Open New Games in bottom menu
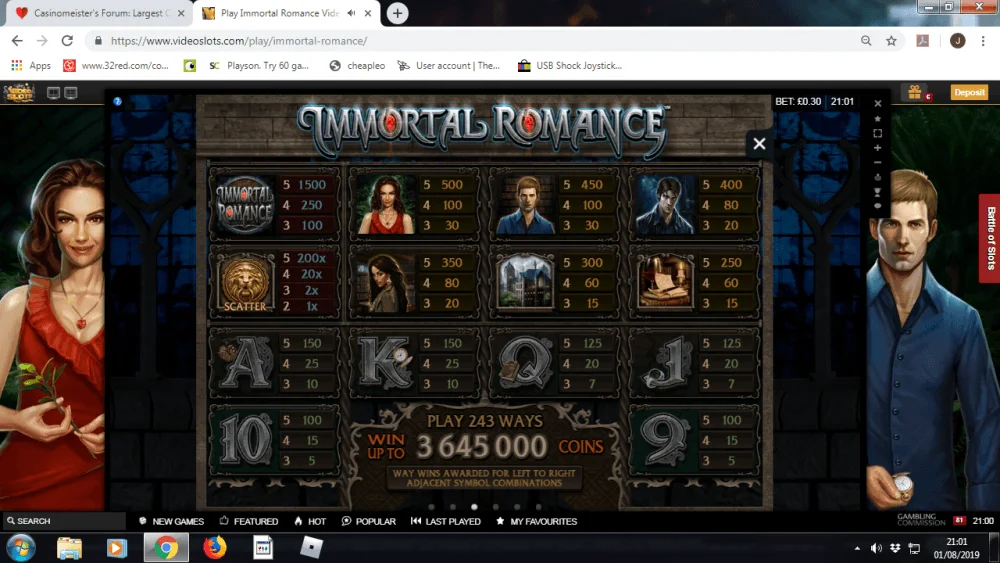This screenshot has height=563, width=1000. point(172,521)
